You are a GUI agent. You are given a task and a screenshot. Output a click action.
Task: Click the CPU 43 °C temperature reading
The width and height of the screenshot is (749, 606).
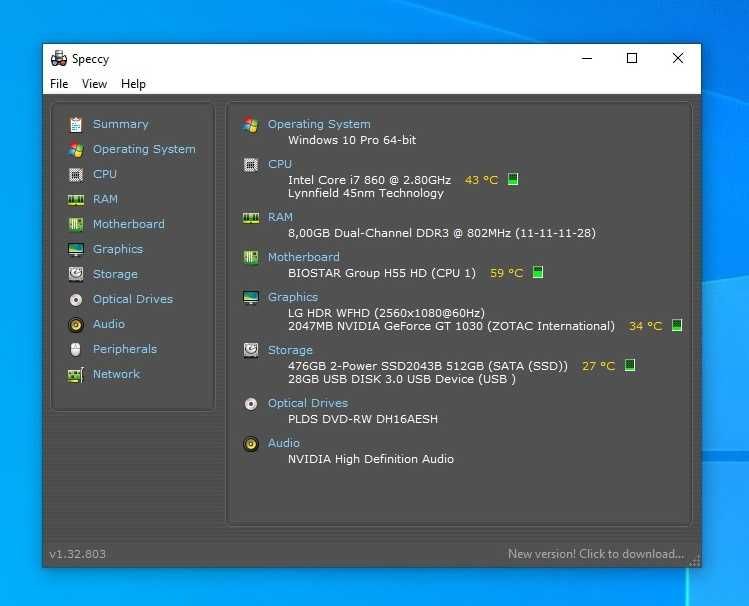tap(482, 180)
